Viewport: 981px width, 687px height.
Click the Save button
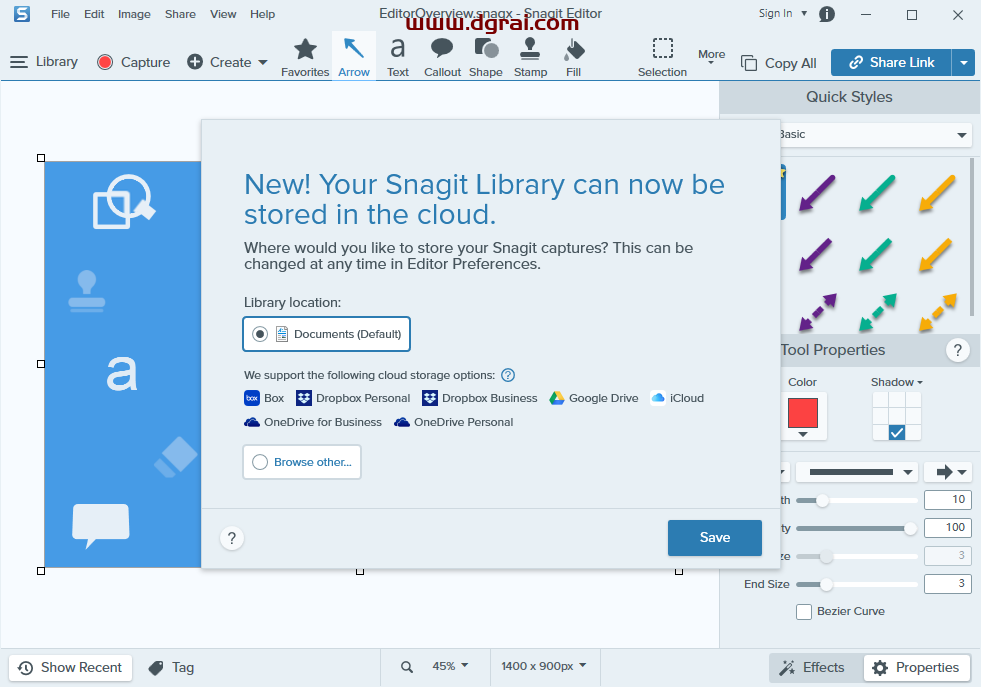point(714,537)
